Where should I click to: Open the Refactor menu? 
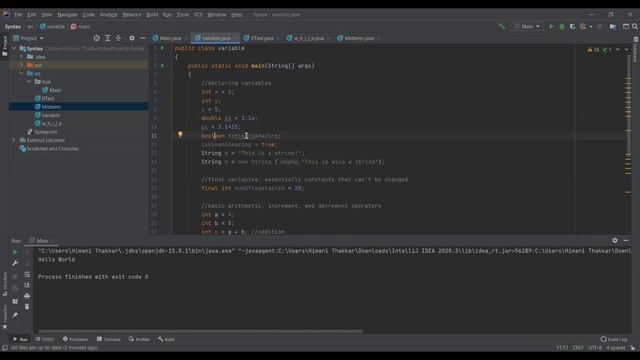pyautogui.click(x=132, y=15)
